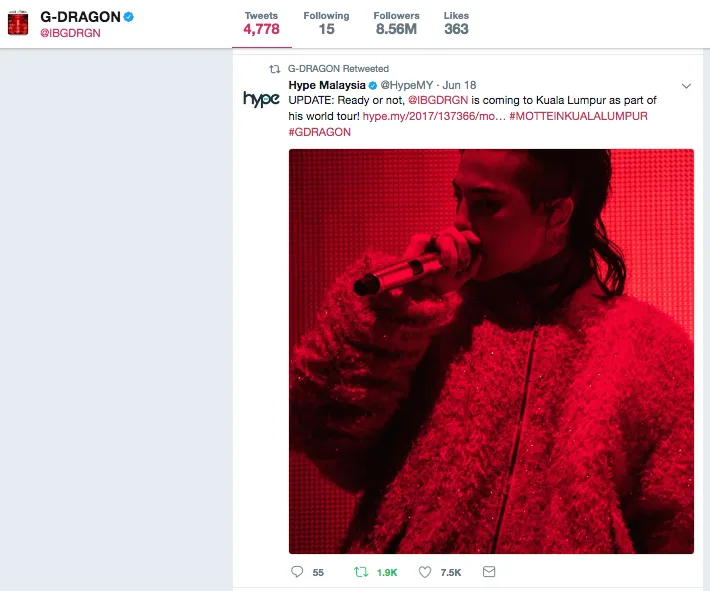View the Likes 363 tab
This screenshot has height=591, width=710.
click(456, 24)
